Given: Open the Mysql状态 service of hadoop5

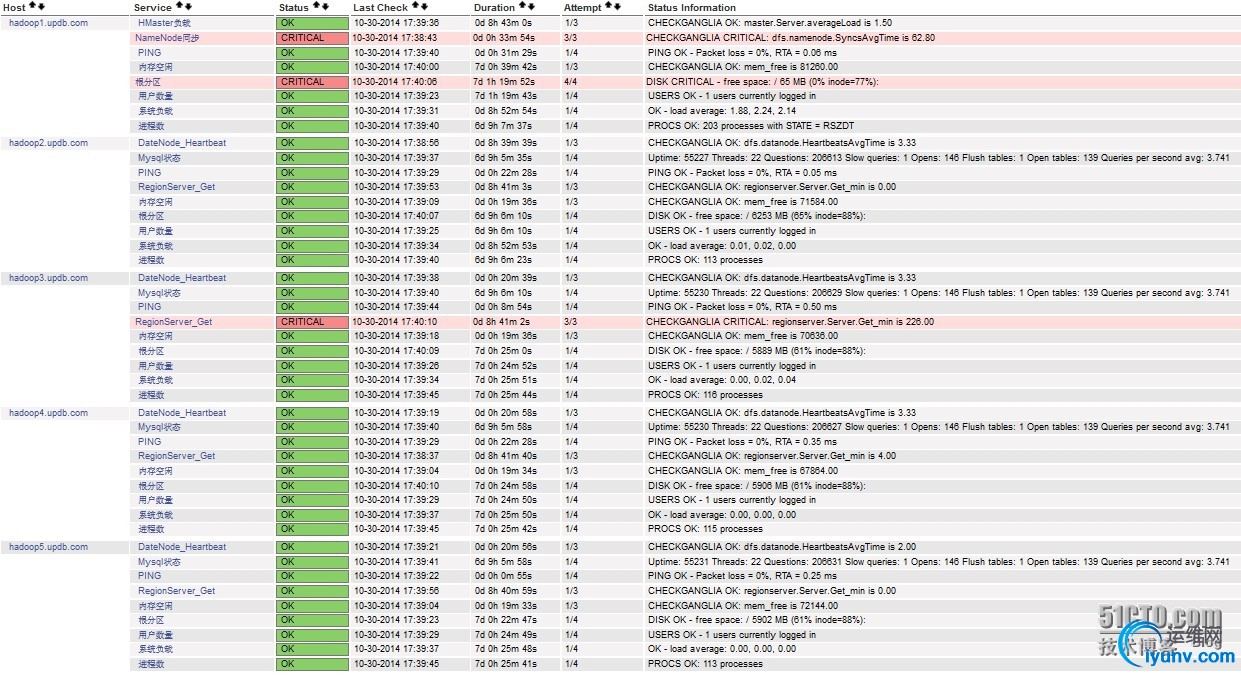Looking at the screenshot, I should [159, 562].
